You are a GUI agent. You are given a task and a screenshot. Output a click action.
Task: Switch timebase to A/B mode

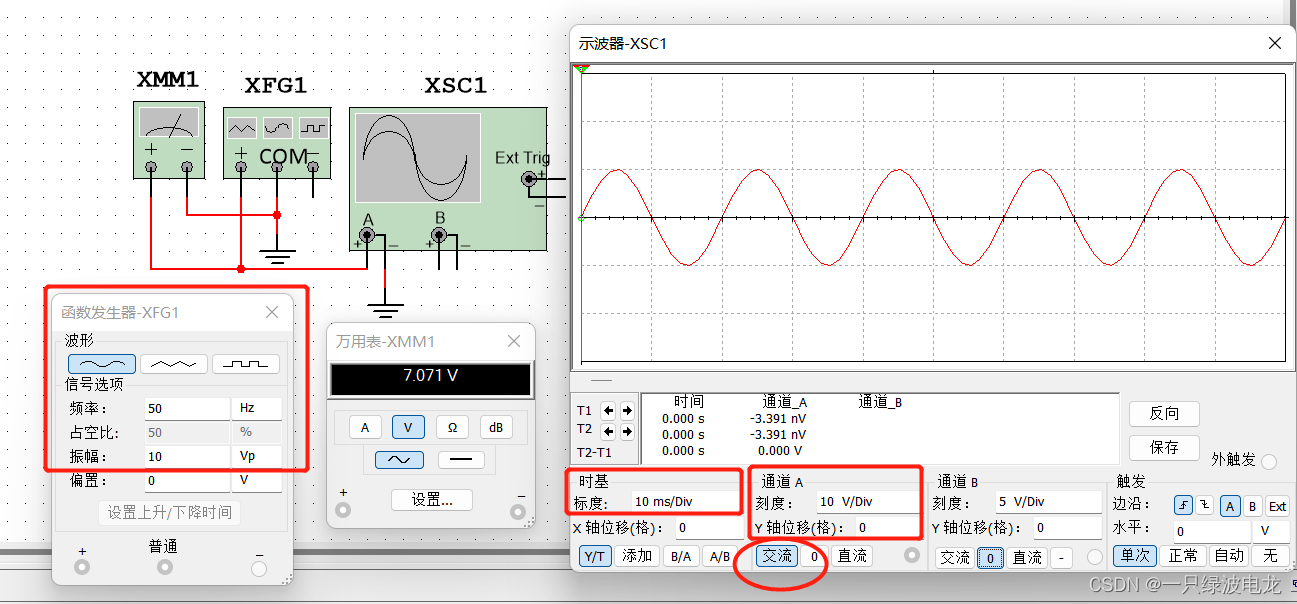[x=719, y=556]
